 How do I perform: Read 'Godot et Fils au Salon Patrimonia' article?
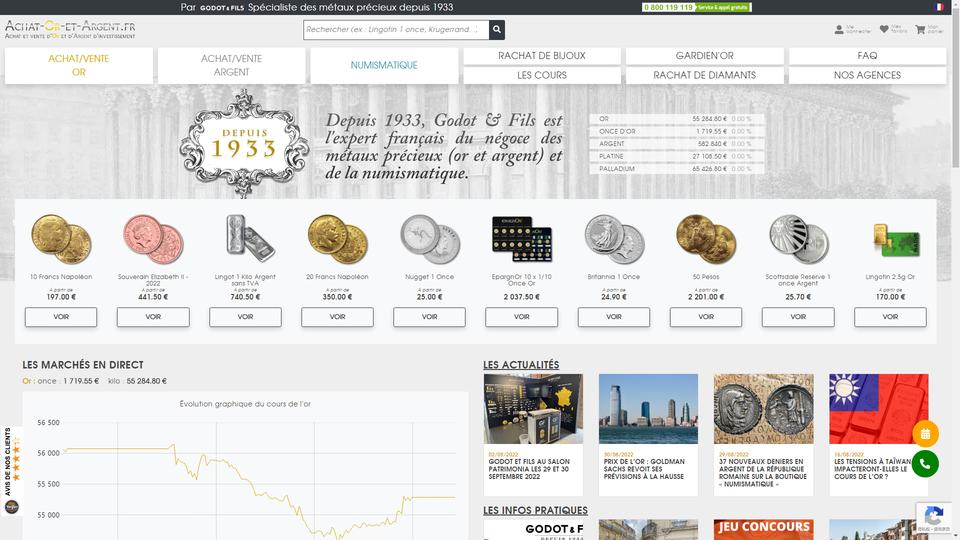coord(529,469)
